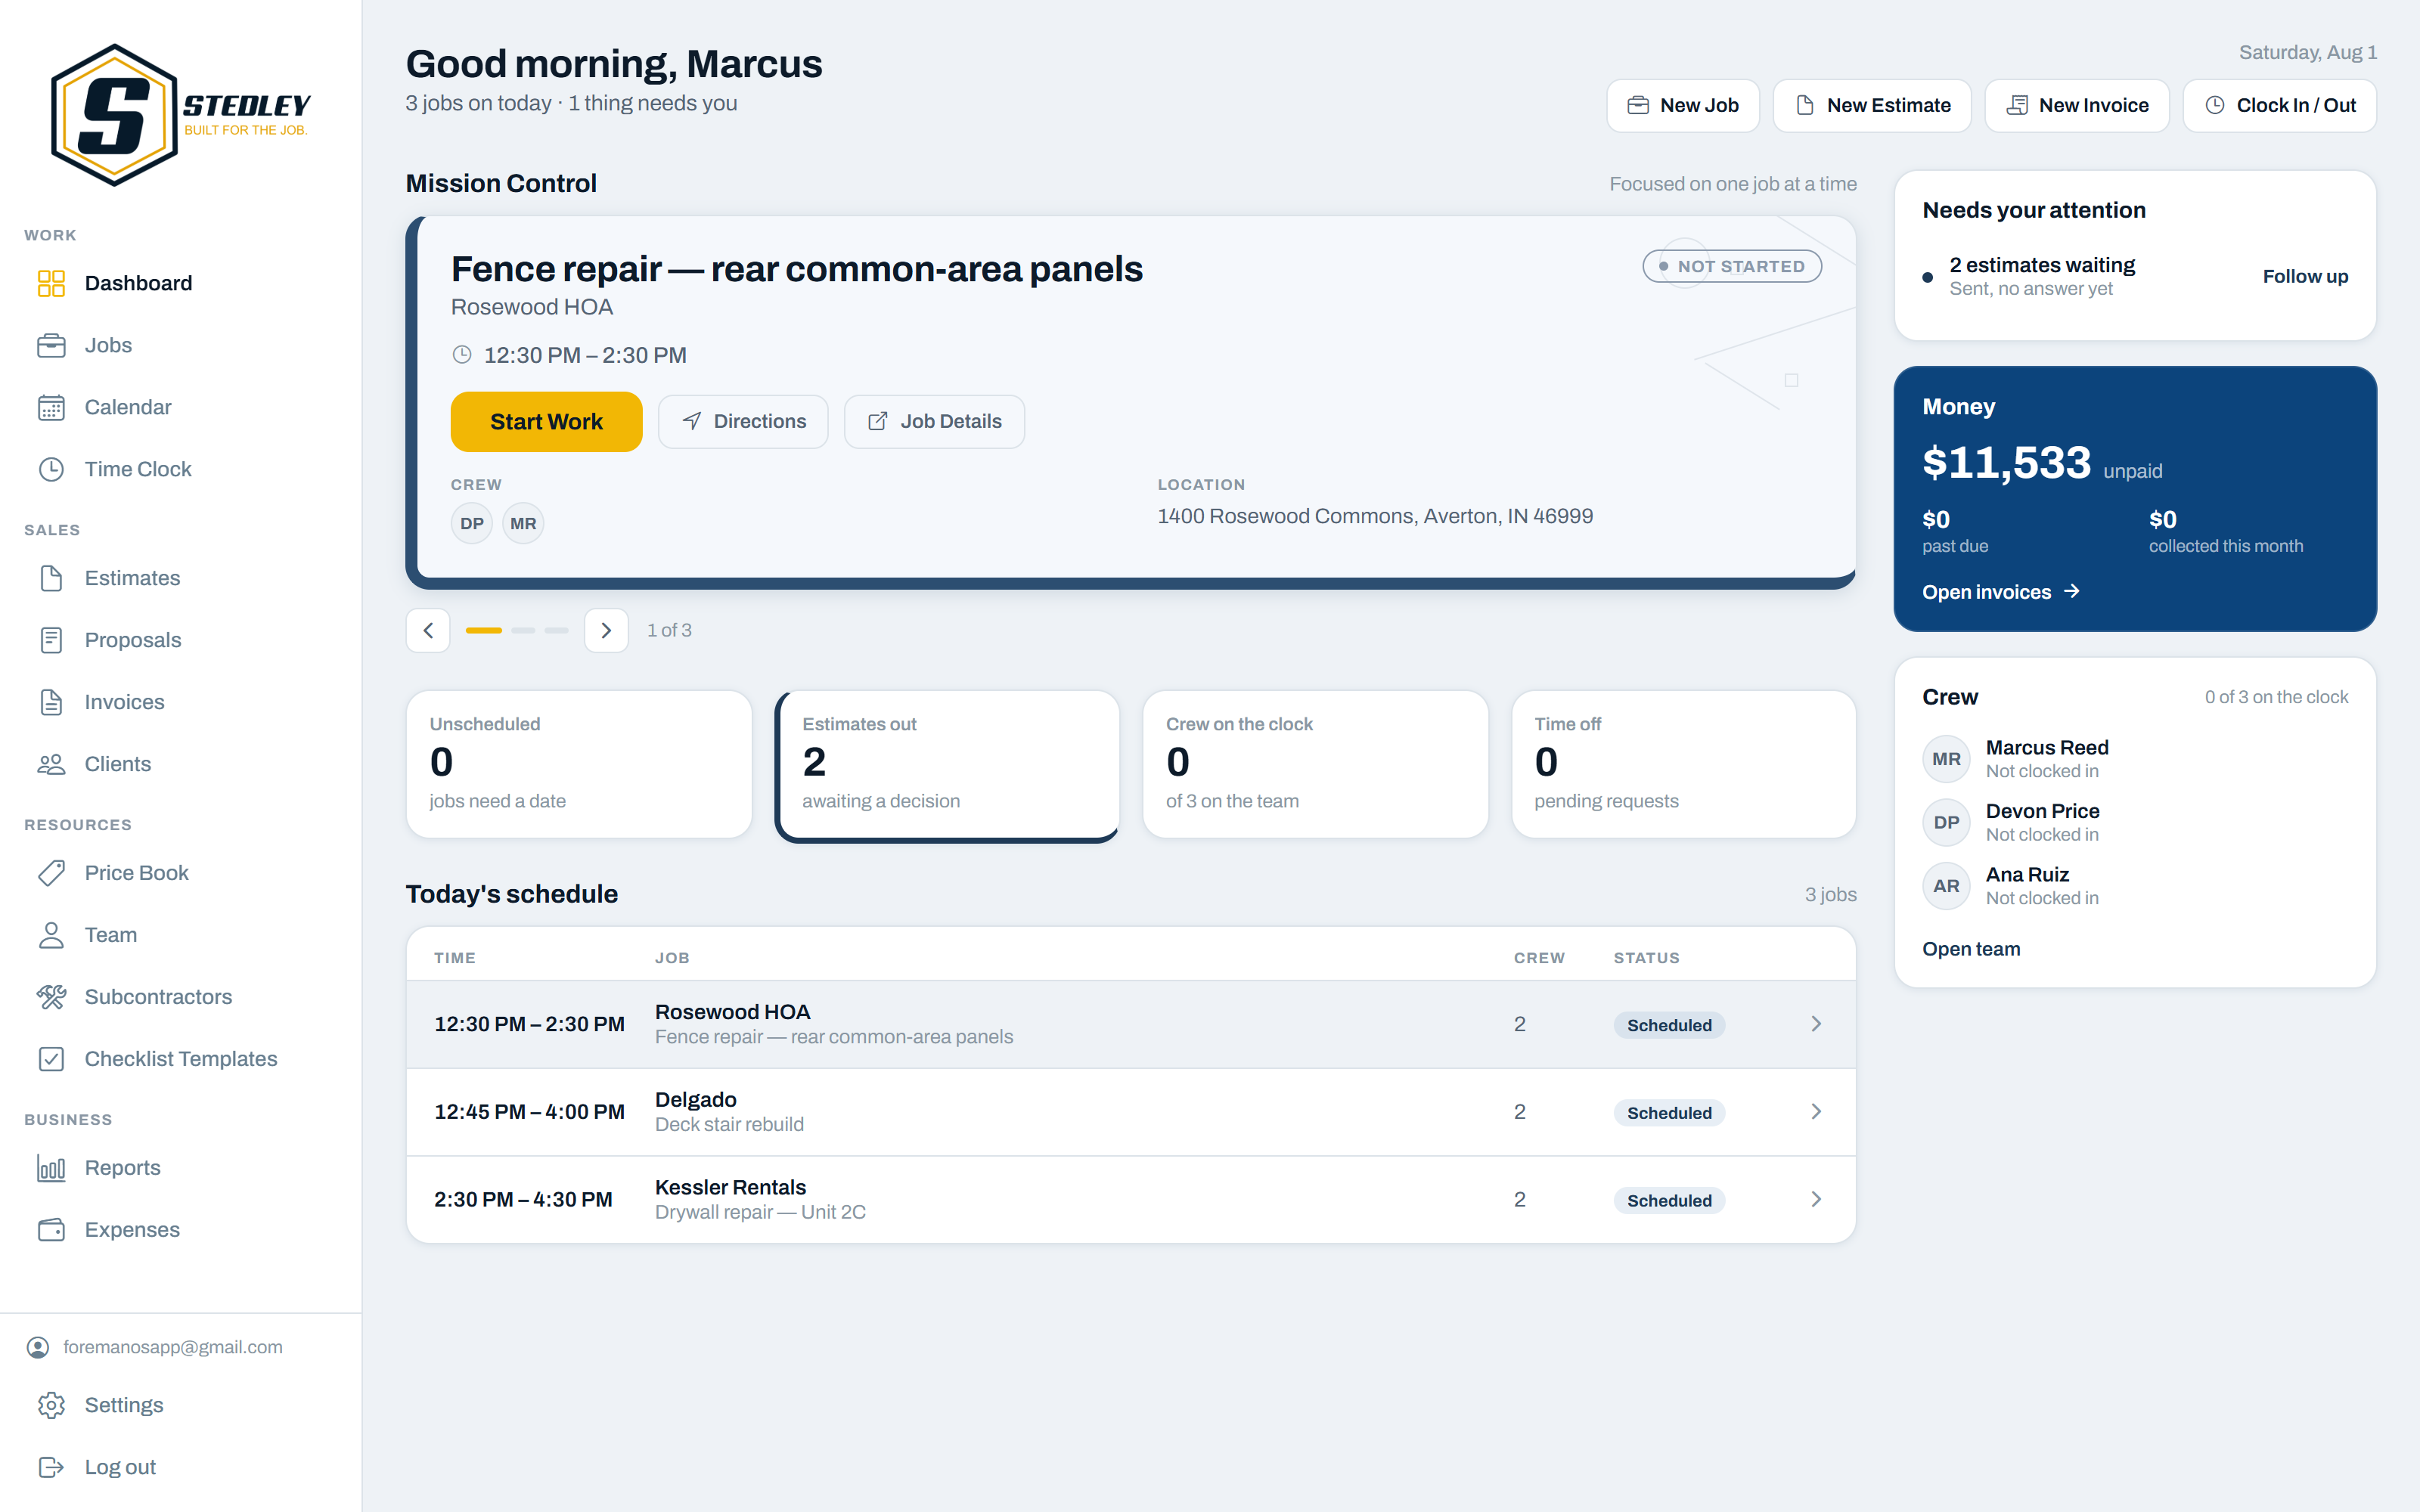Screen dimensions: 2420x1512
Task: Click the New Invoice button
Action: 2077,105
